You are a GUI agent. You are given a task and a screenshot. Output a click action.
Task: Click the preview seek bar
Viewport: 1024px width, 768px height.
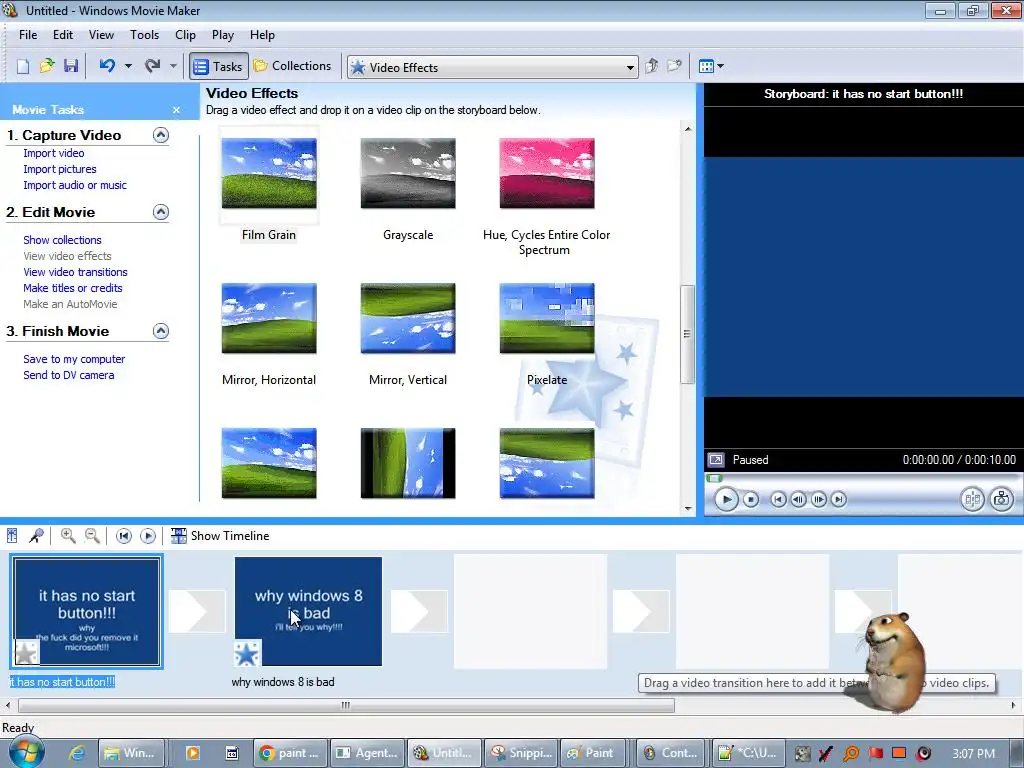(x=862, y=479)
